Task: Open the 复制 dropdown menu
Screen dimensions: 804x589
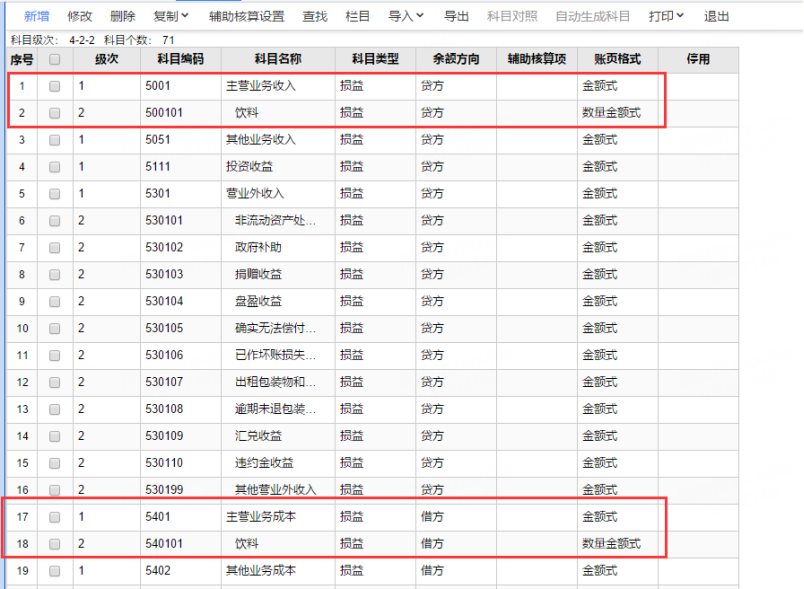Action: (171, 17)
